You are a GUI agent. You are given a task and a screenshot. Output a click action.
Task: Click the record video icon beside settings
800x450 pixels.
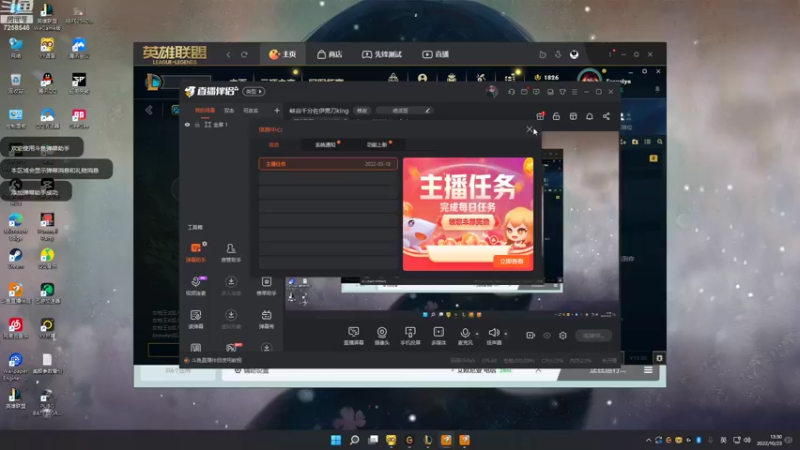[531, 335]
